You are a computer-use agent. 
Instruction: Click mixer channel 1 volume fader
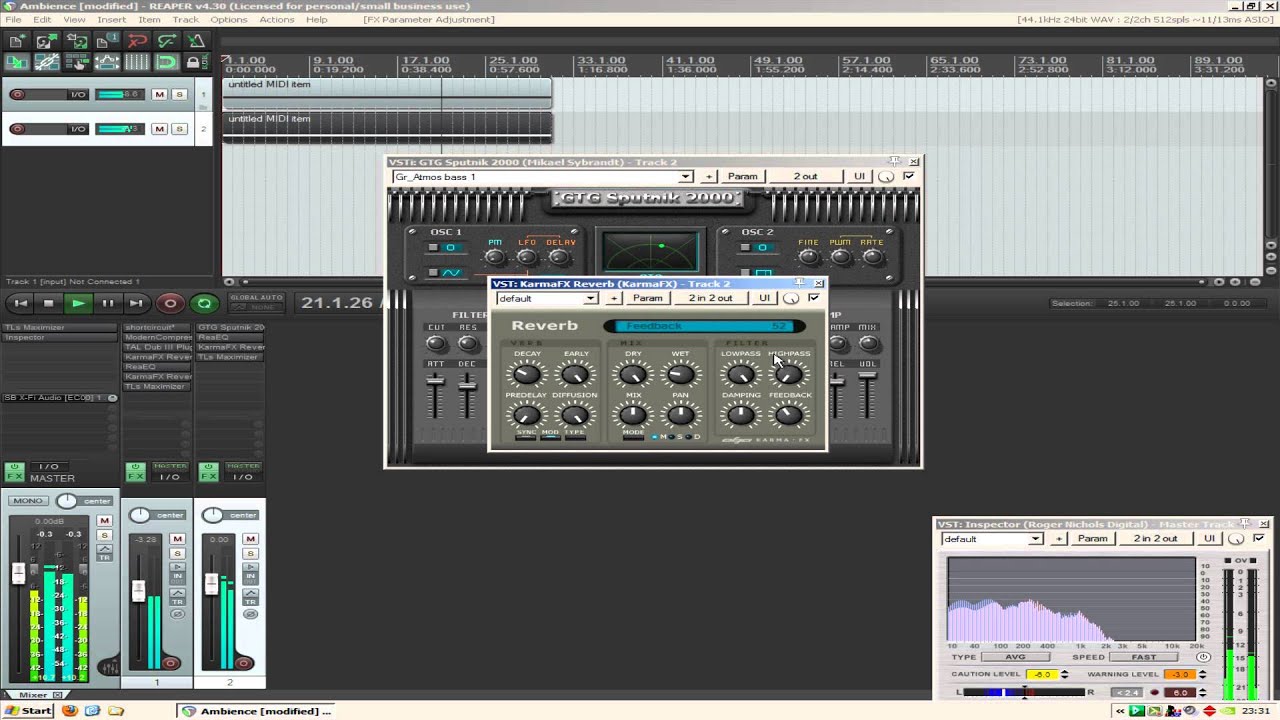tap(139, 590)
